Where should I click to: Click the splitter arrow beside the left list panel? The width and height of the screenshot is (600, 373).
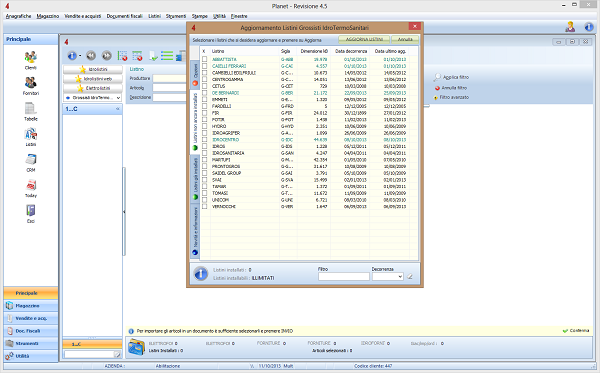click(x=124, y=212)
